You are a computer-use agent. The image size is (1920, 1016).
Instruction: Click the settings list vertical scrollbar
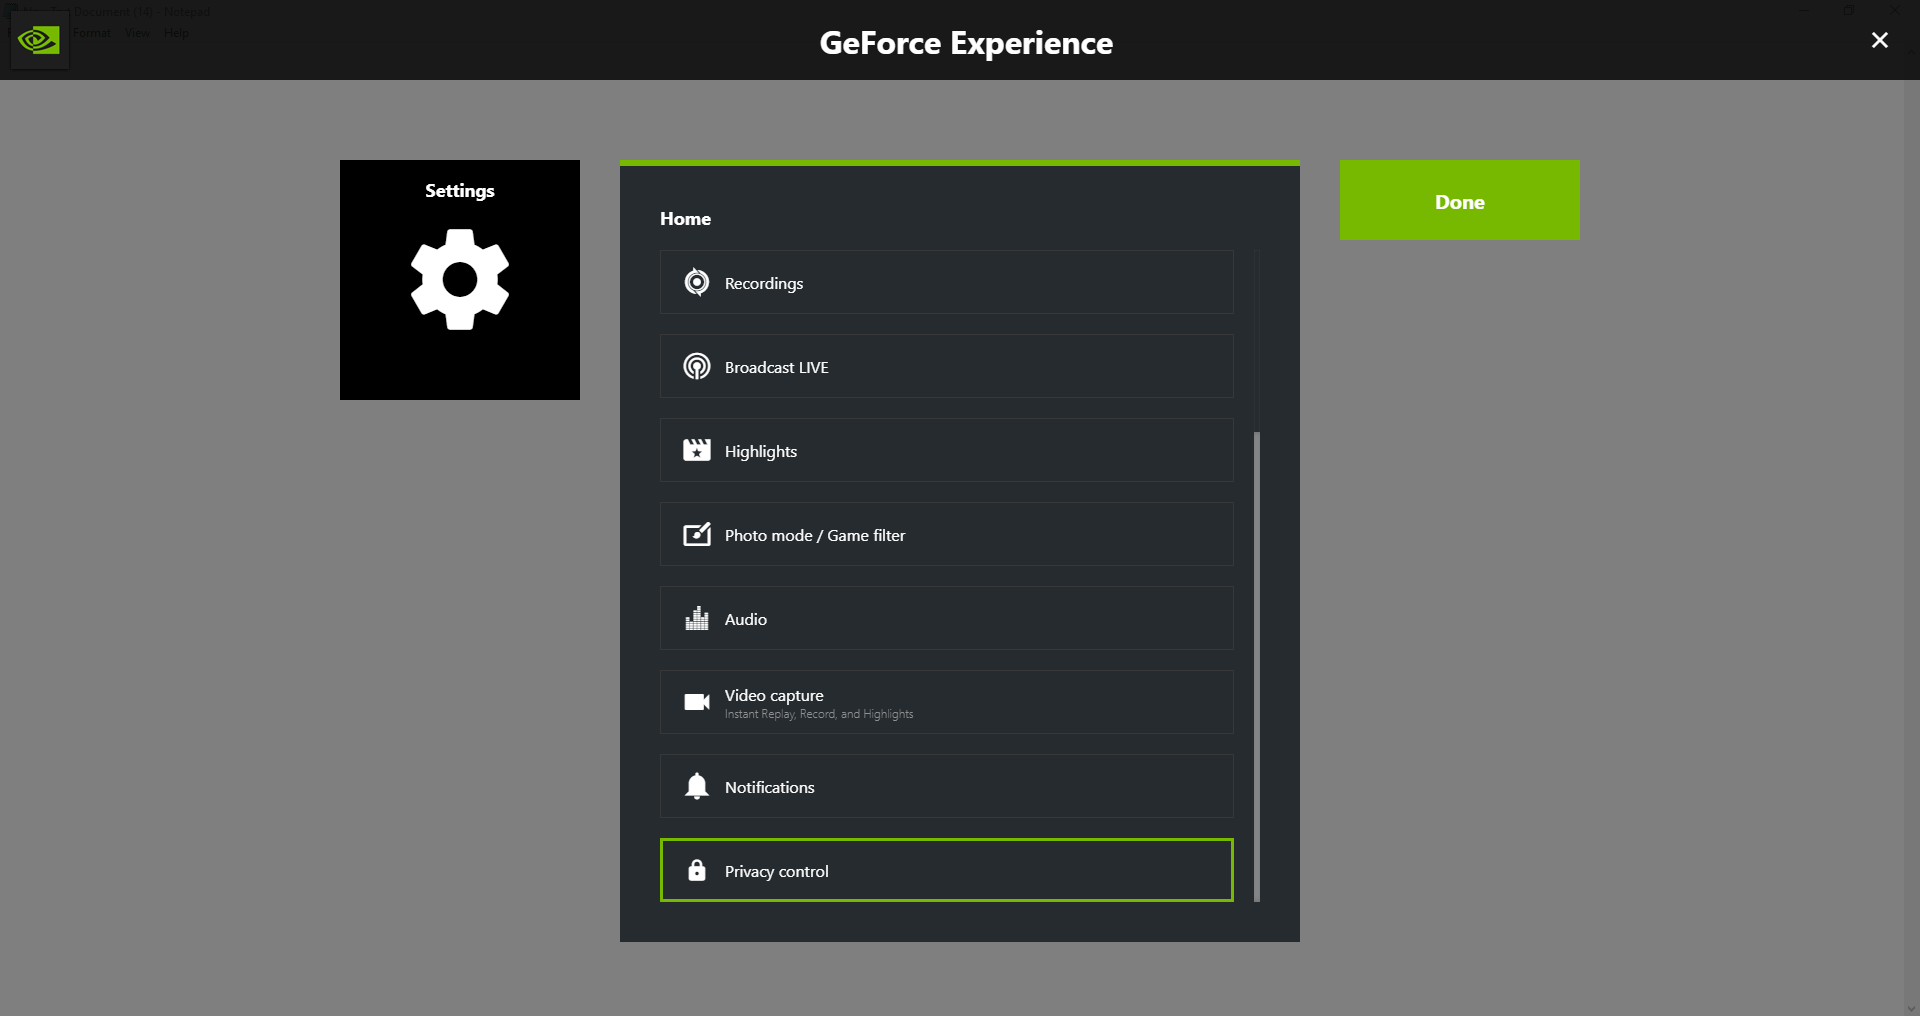(x=1257, y=665)
